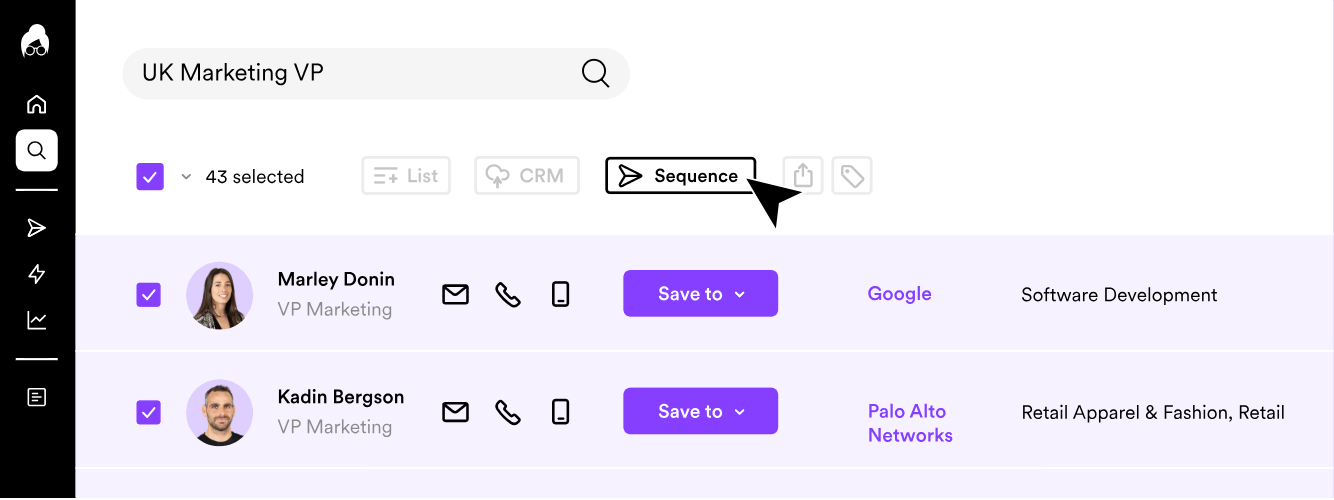Click the export share icon

click(803, 176)
